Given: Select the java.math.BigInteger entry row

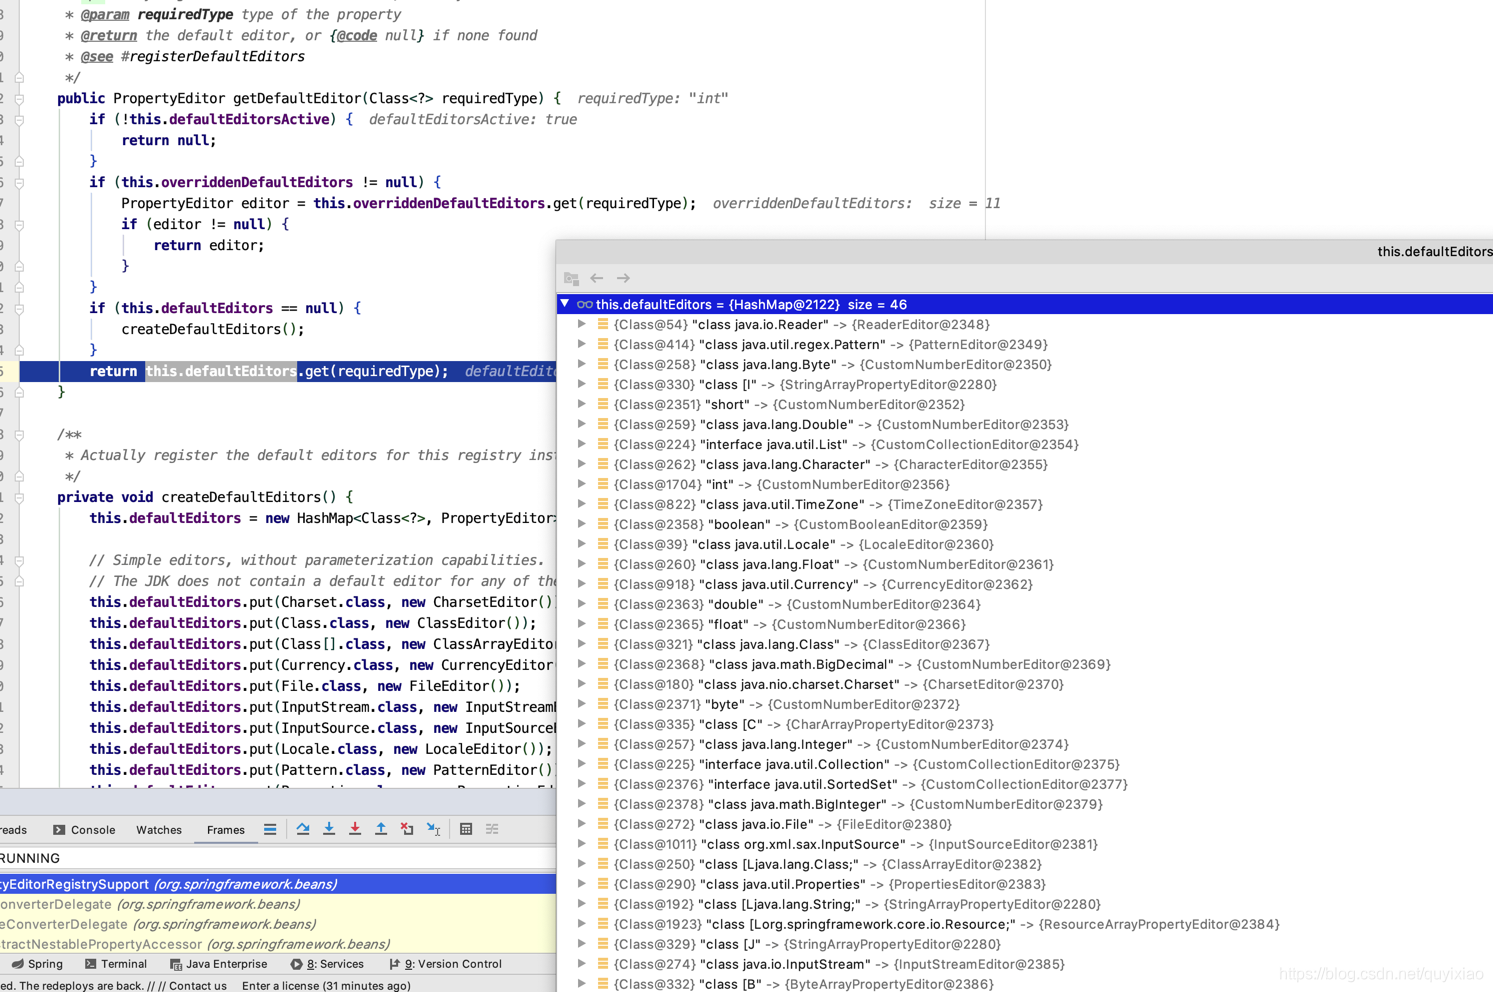Looking at the screenshot, I should click(x=1025, y=804).
